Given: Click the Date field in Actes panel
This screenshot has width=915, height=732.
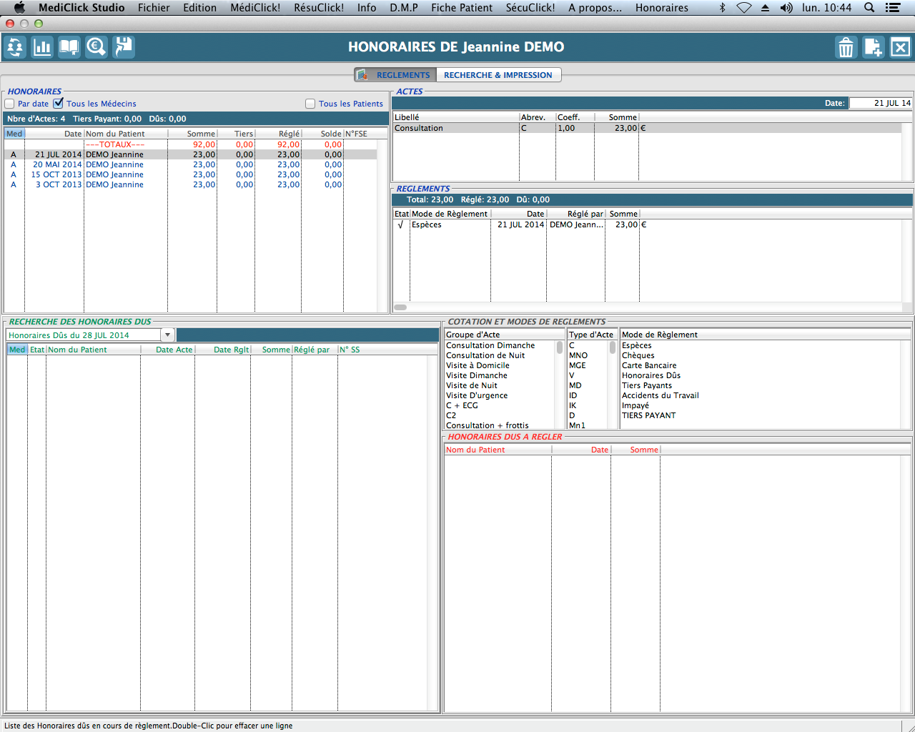Looking at the screenshot, I should pos(880,103).
